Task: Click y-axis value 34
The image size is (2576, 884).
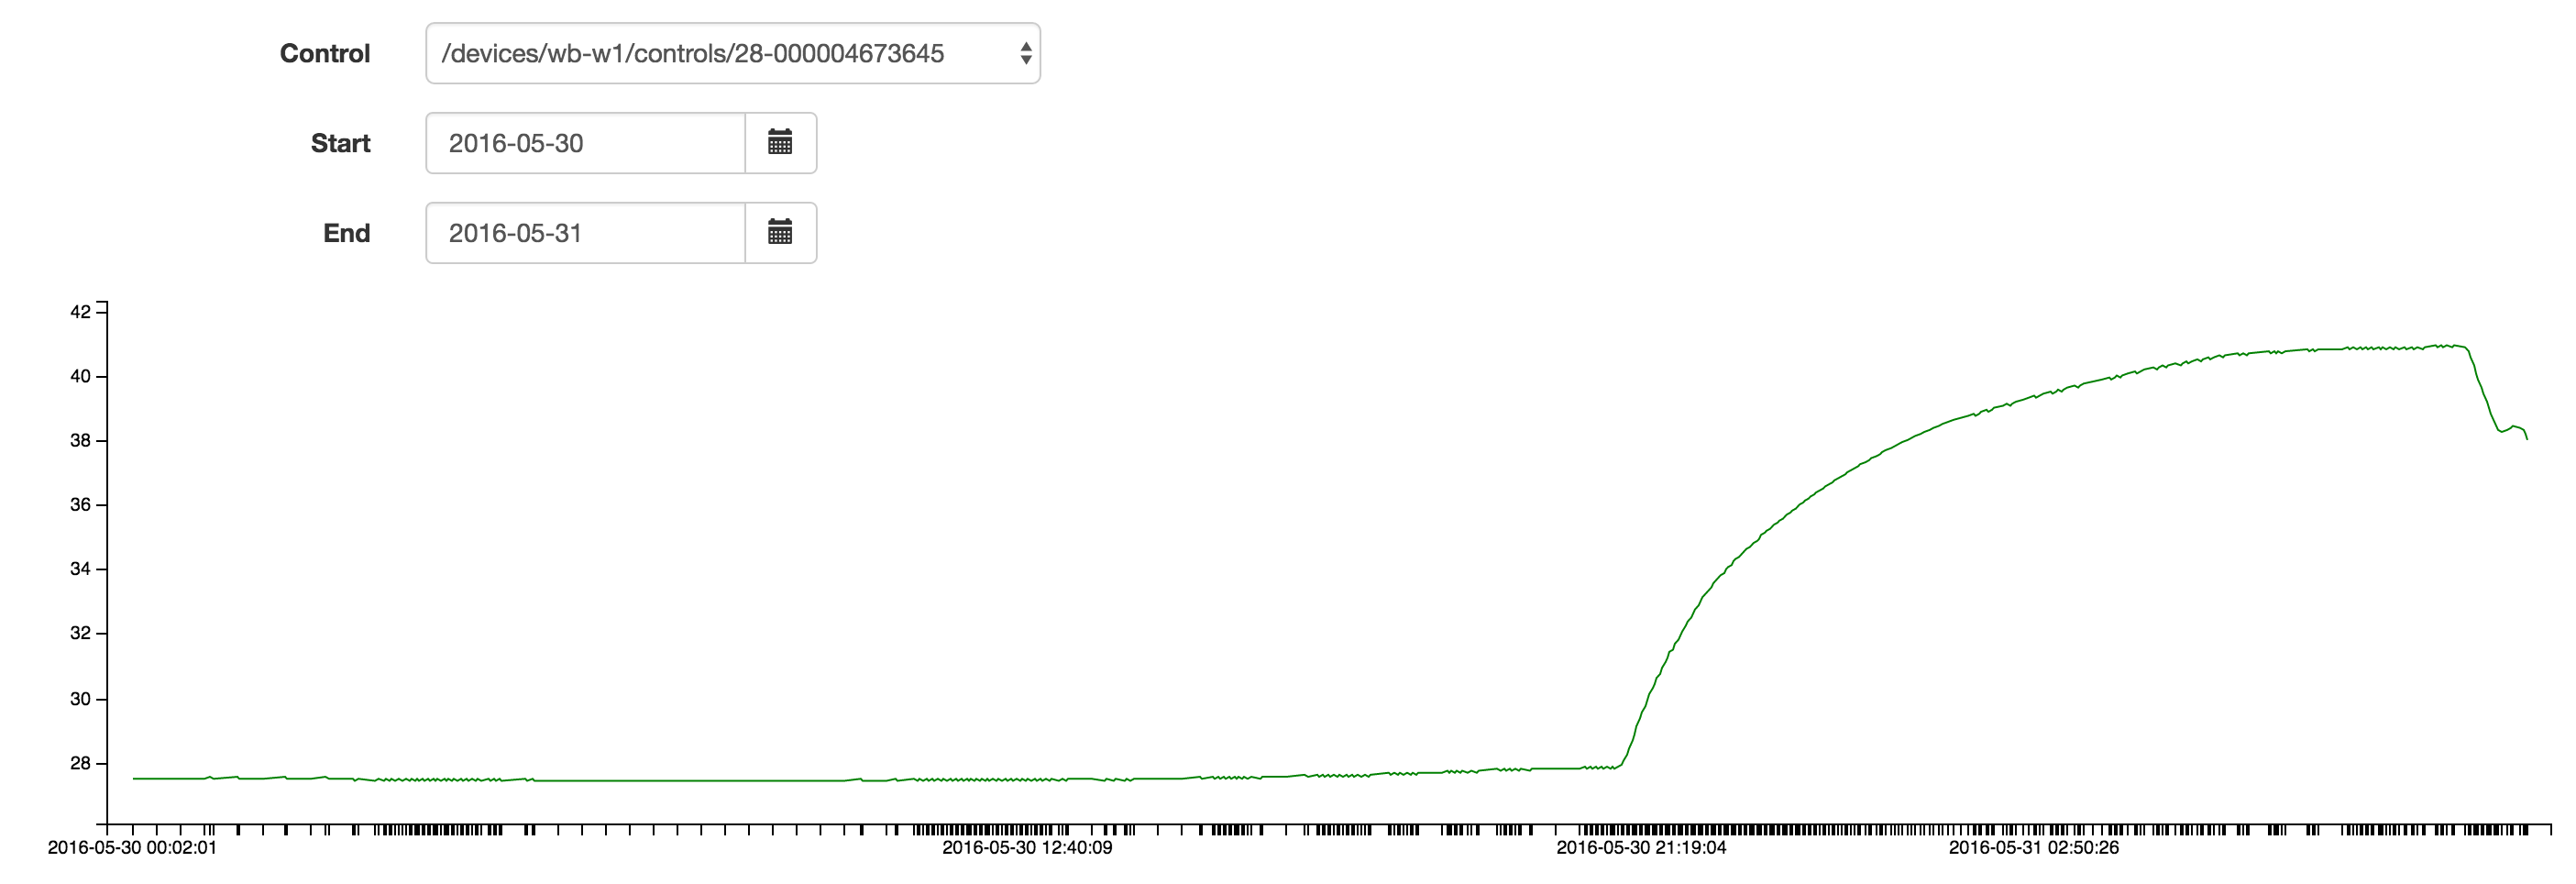Action: [x=80, y=569]
